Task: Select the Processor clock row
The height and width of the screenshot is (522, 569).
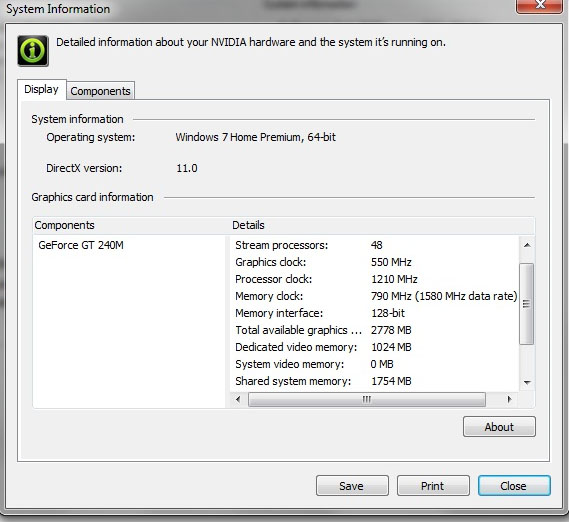Action: (374, 279)
